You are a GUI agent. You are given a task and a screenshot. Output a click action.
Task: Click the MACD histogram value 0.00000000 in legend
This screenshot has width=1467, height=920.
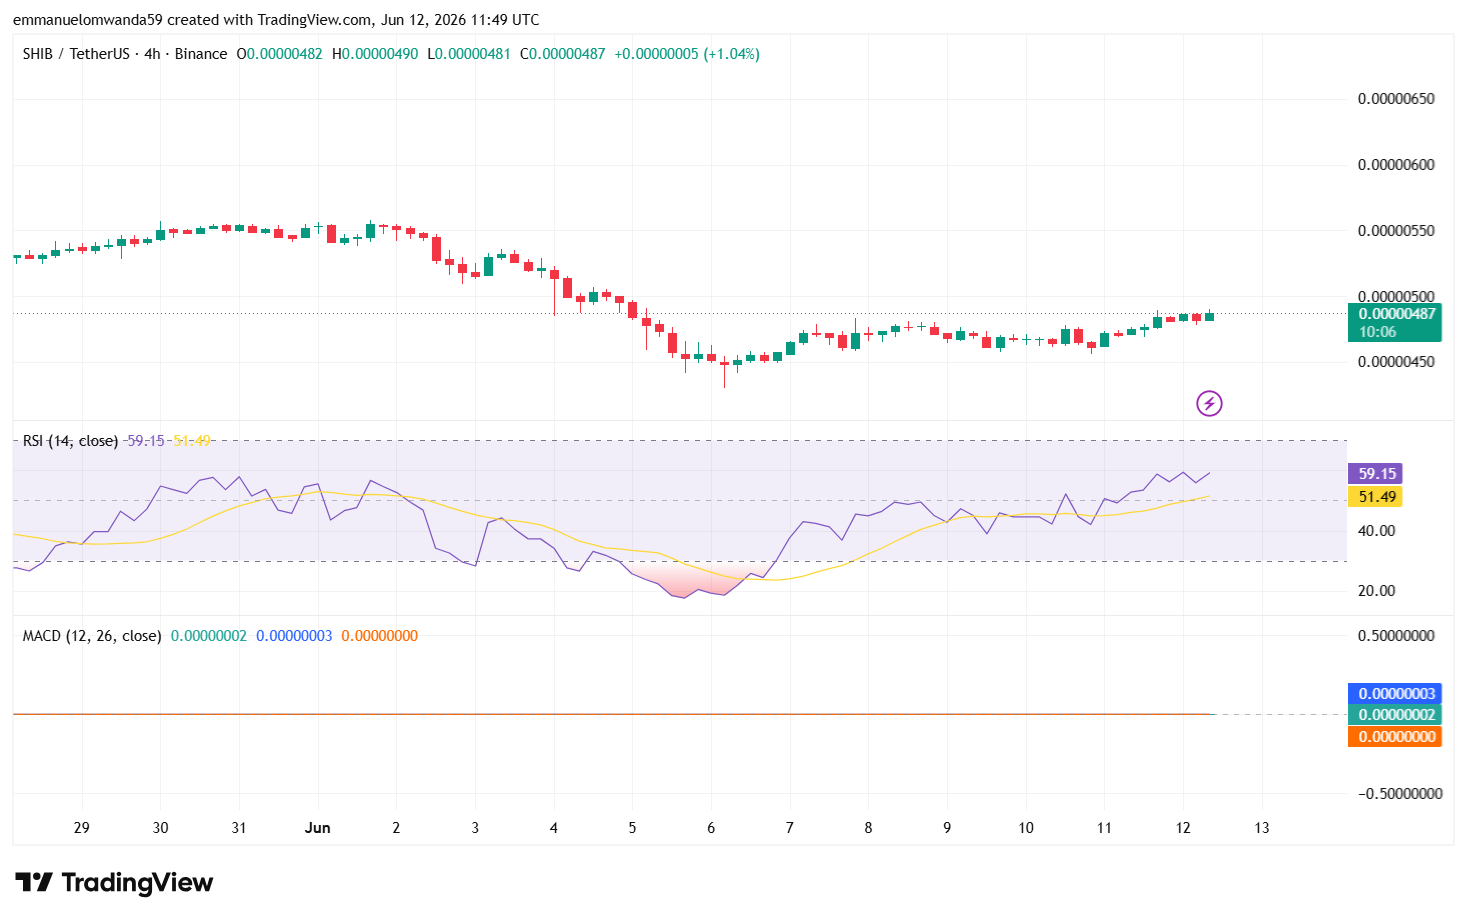click(380, 635)
